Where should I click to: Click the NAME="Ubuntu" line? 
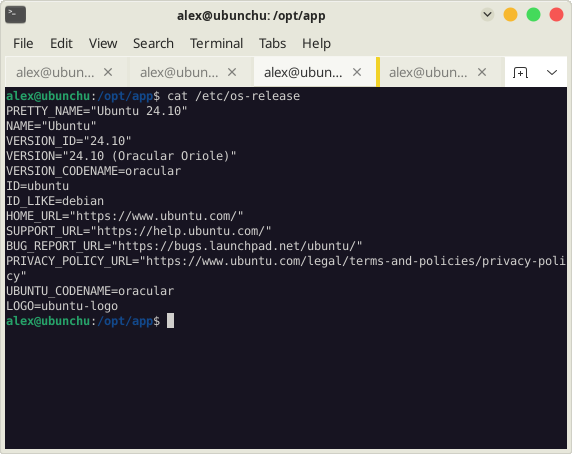pos(51,126)
